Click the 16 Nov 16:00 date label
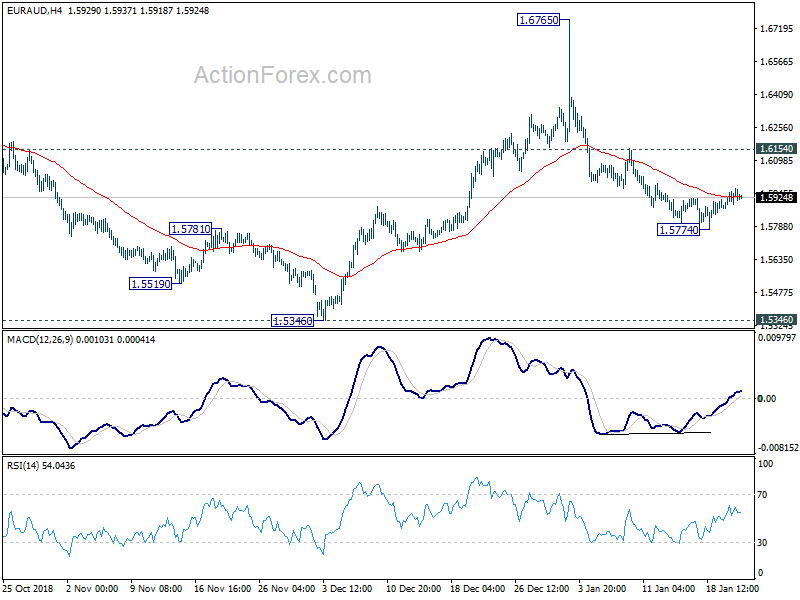 coord(222,588)
